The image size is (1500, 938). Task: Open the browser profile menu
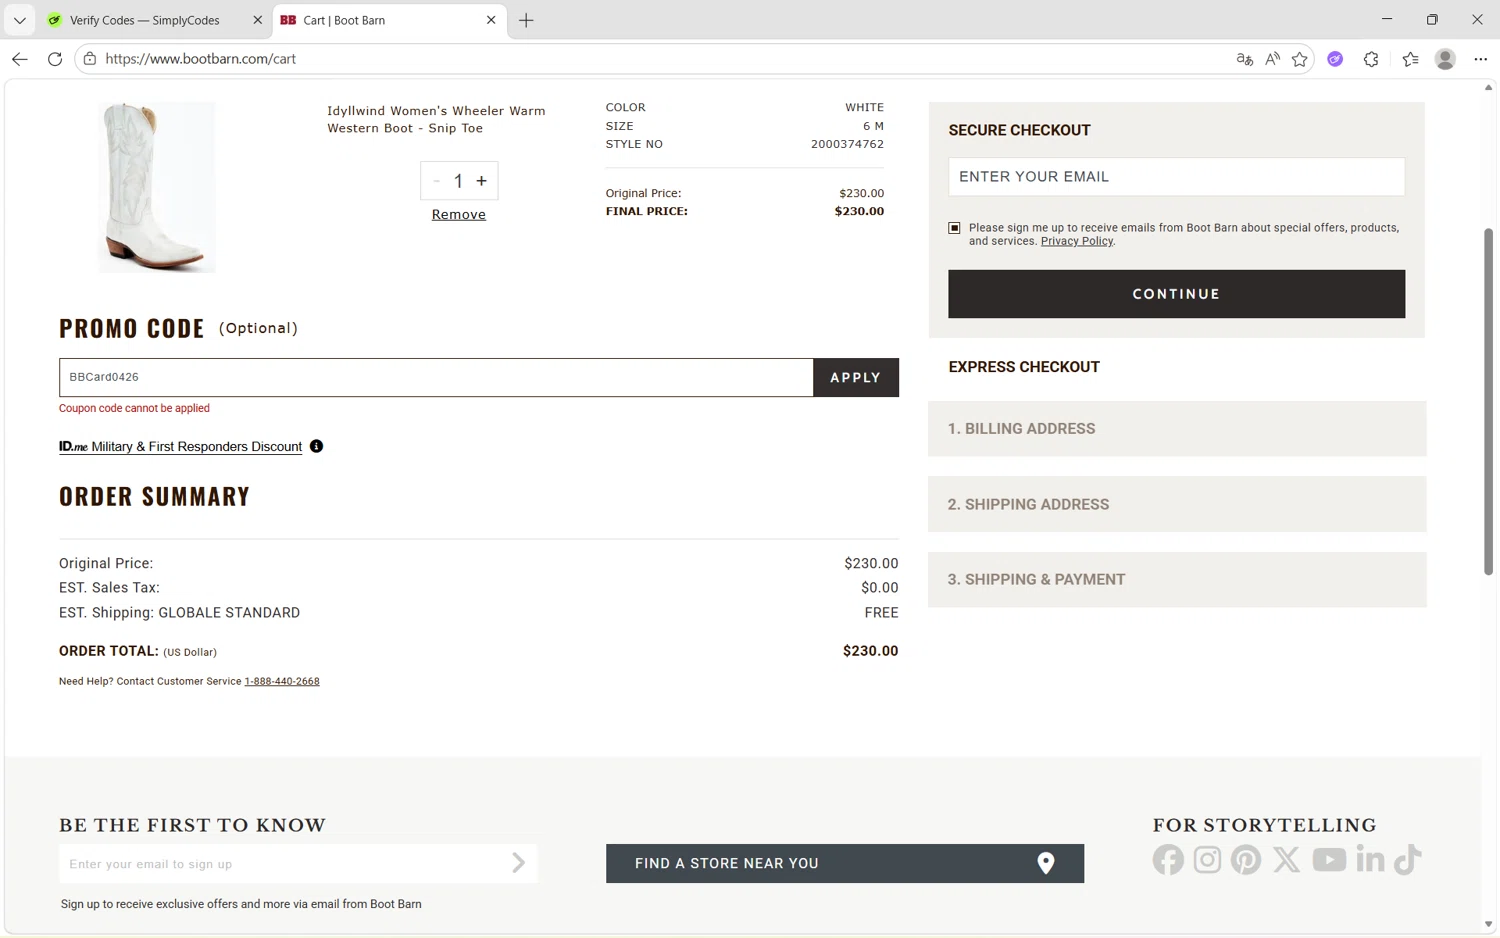coord(1445,59)
